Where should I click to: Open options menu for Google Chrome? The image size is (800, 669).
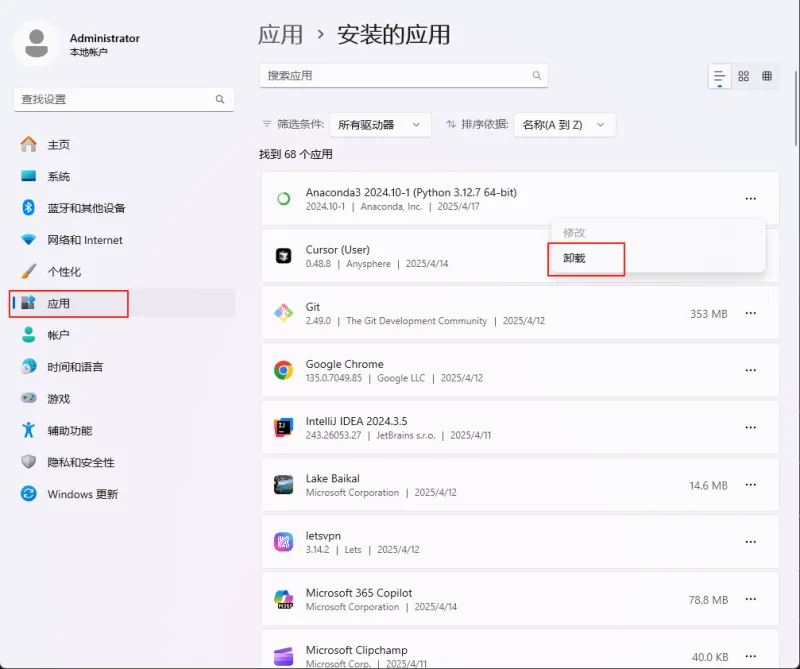(751, 370)
